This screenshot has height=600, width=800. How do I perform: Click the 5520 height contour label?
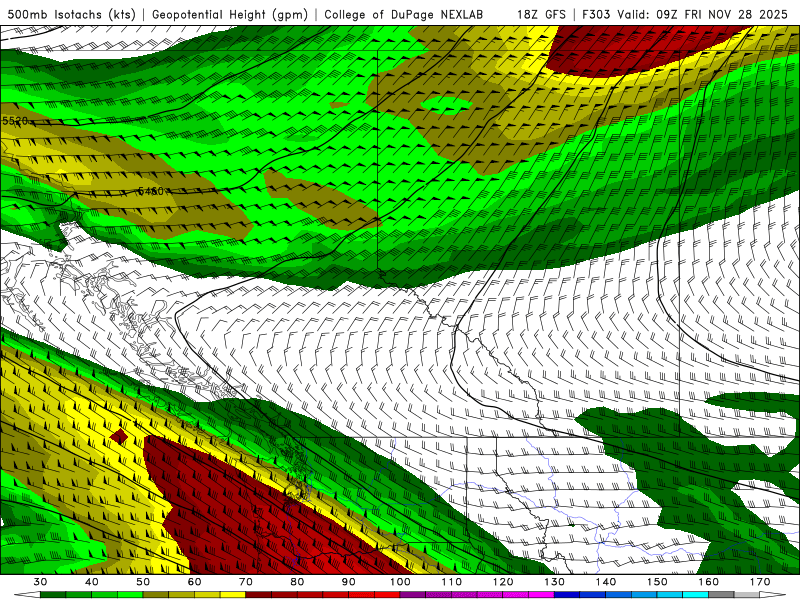15,121
